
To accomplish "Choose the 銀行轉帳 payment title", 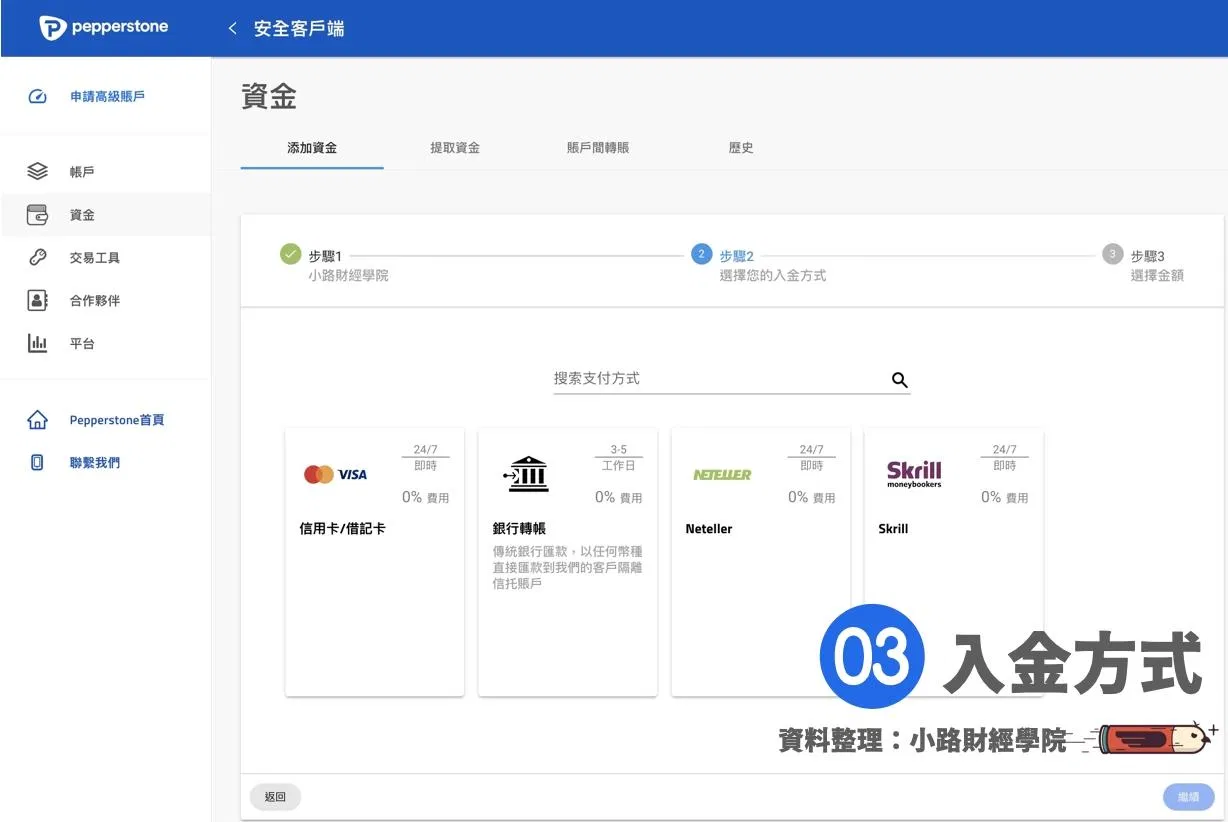I will point(519,529).
